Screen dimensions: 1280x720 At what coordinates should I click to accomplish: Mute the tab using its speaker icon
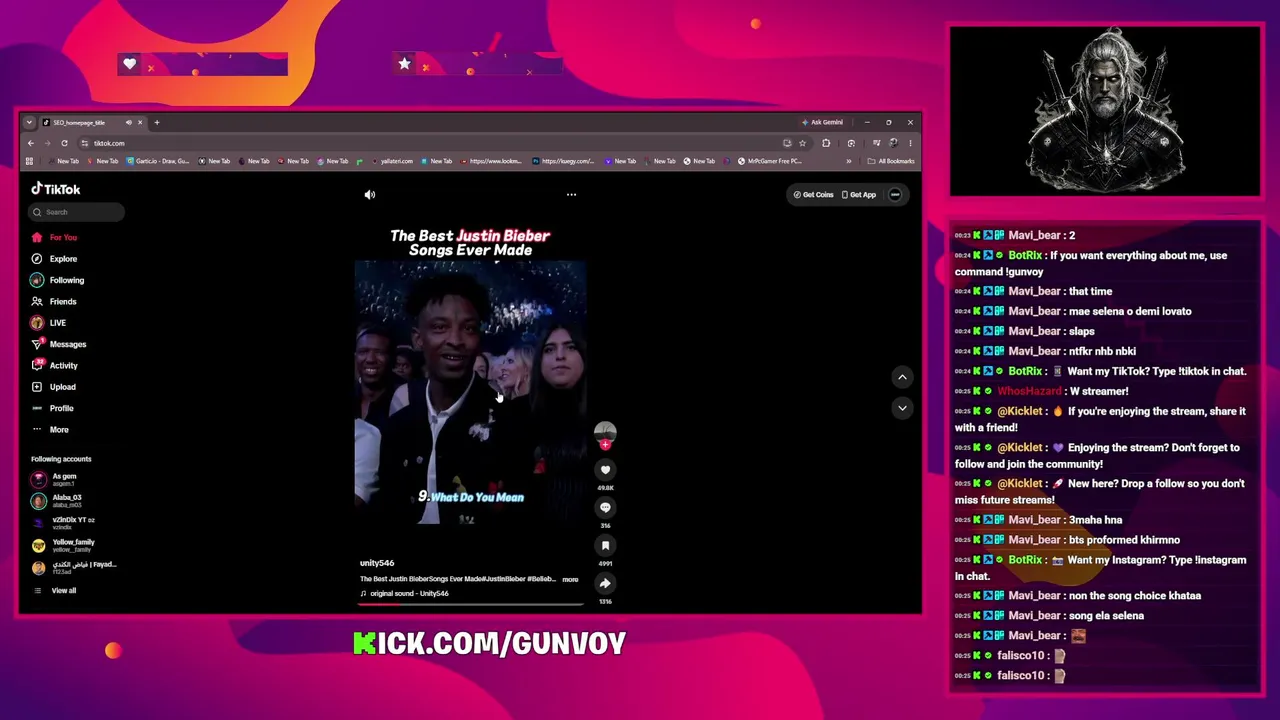point(128,123)
